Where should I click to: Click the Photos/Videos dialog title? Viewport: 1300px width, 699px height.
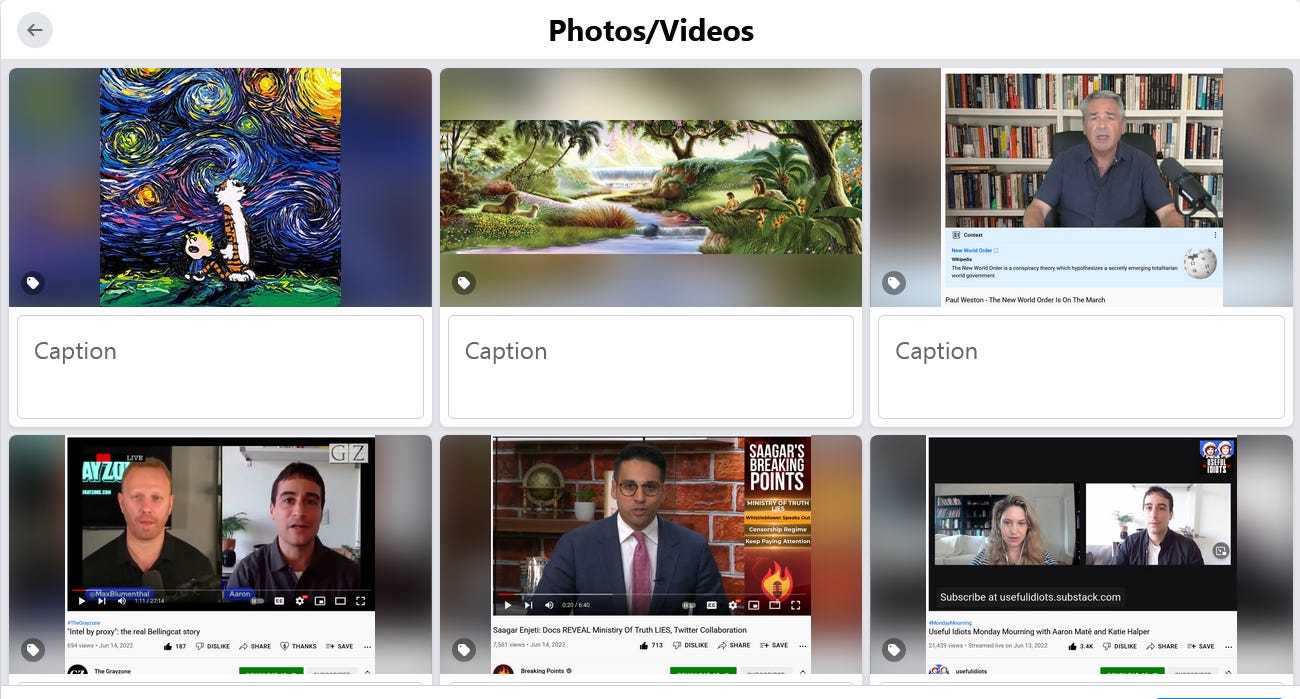[651, 31]
